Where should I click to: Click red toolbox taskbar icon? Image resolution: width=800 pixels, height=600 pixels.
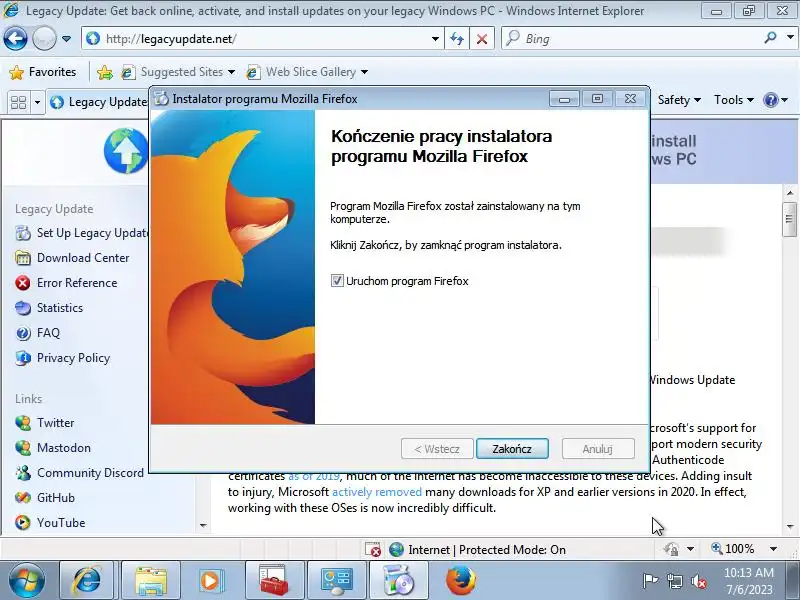274,581
